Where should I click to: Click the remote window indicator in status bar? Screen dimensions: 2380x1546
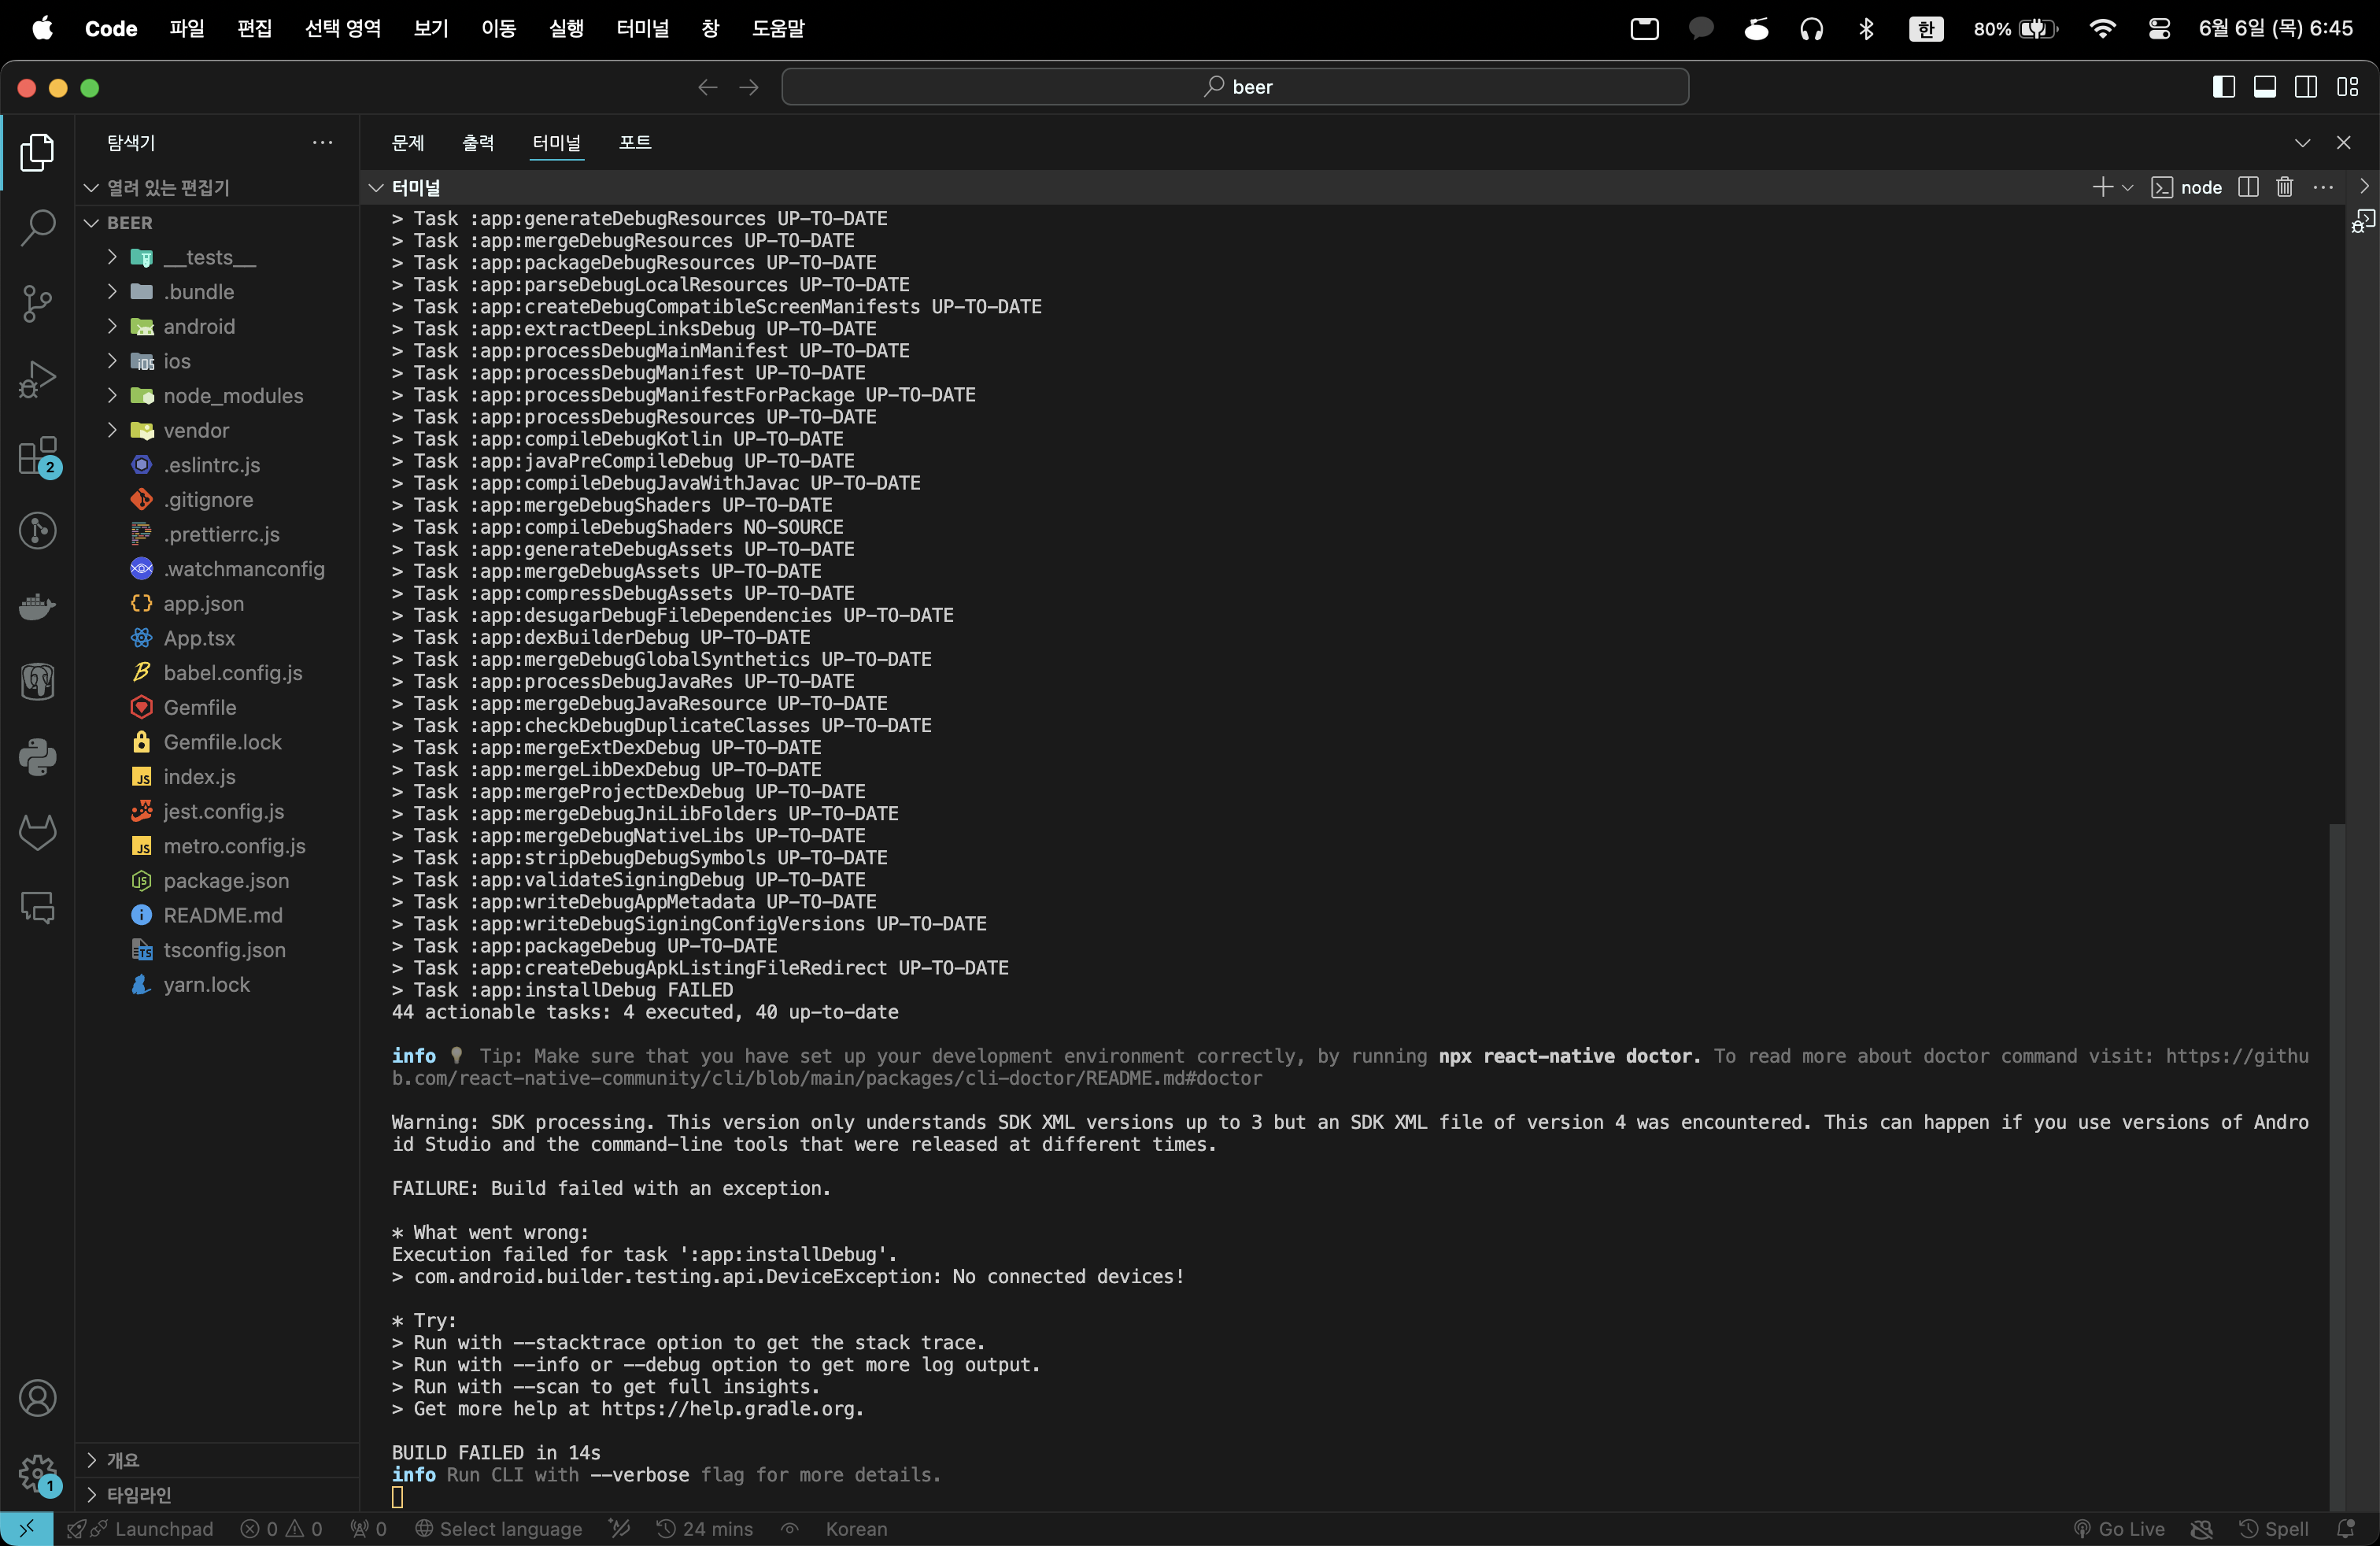(26, 1528)
